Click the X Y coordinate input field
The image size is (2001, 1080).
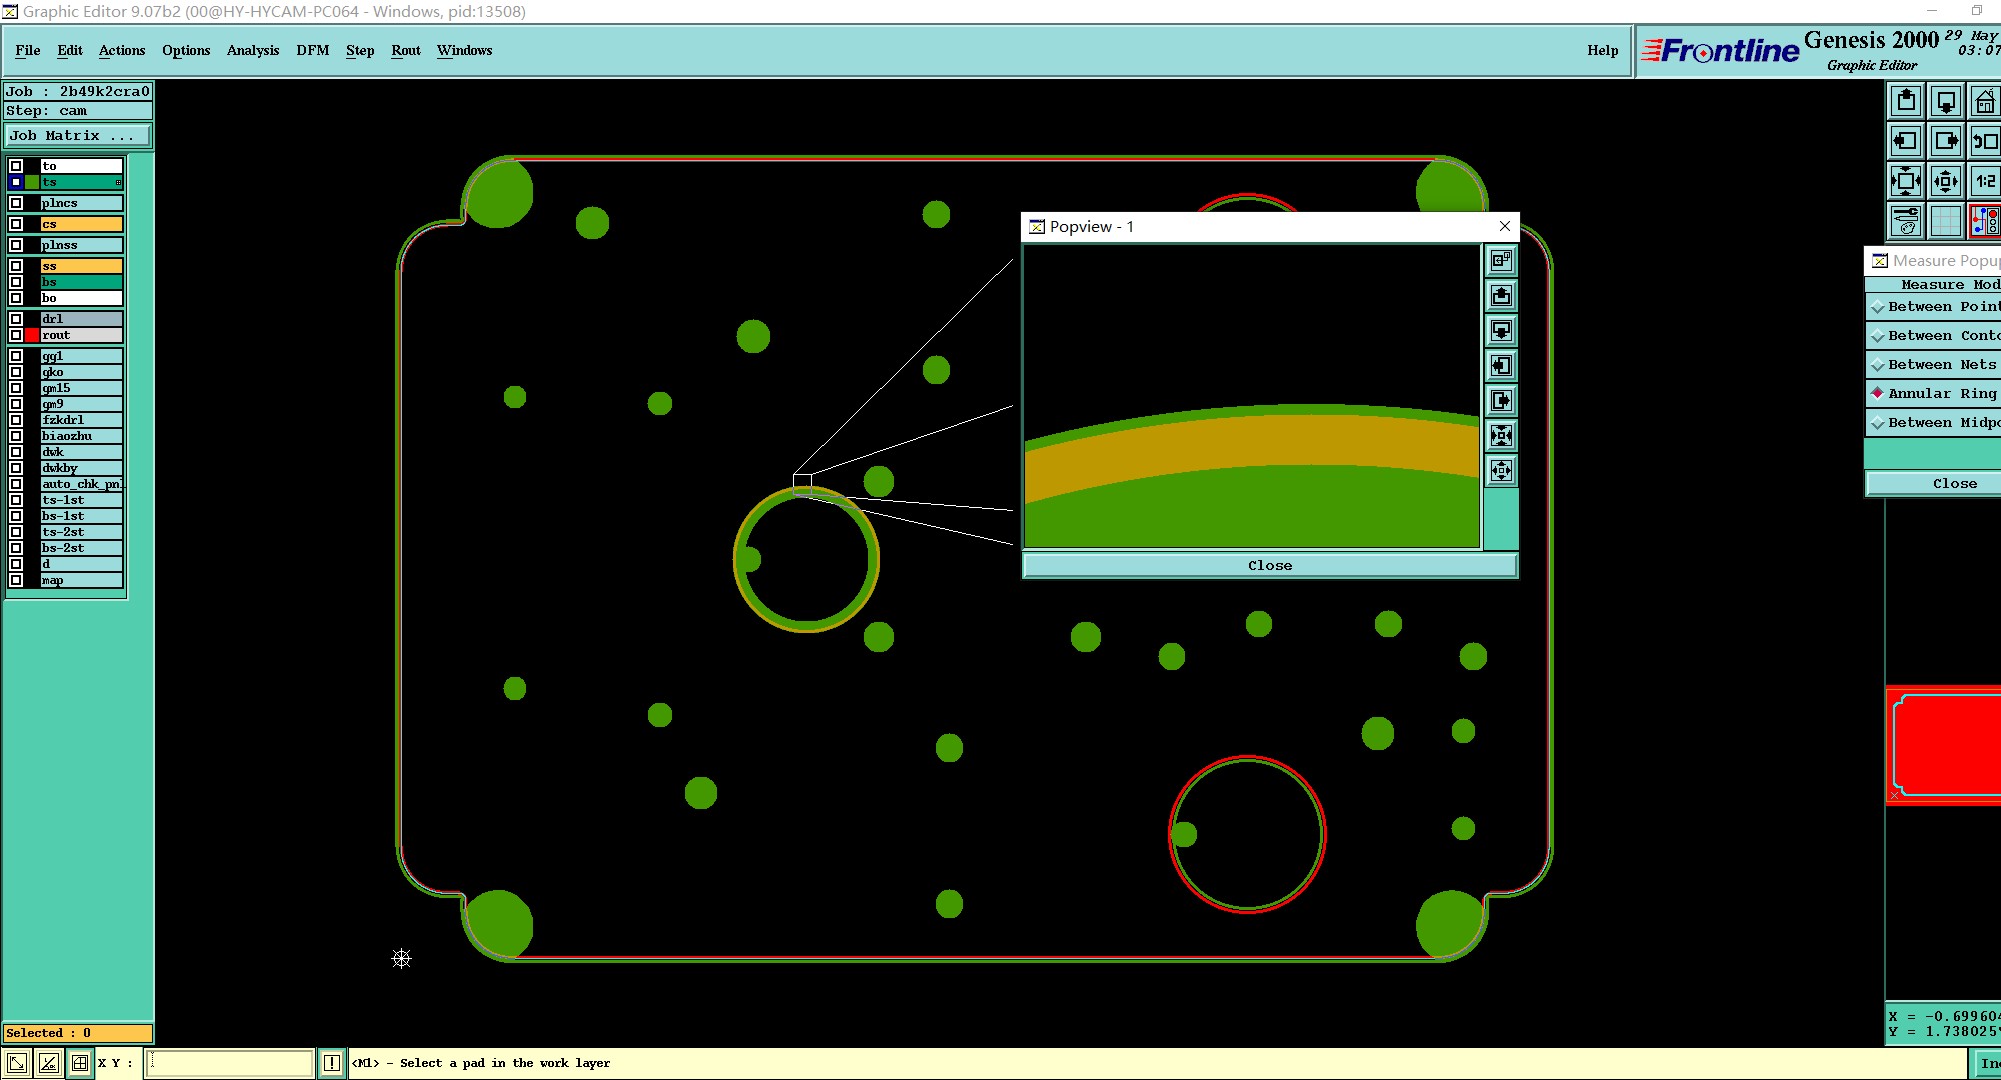pos(230,1063)
